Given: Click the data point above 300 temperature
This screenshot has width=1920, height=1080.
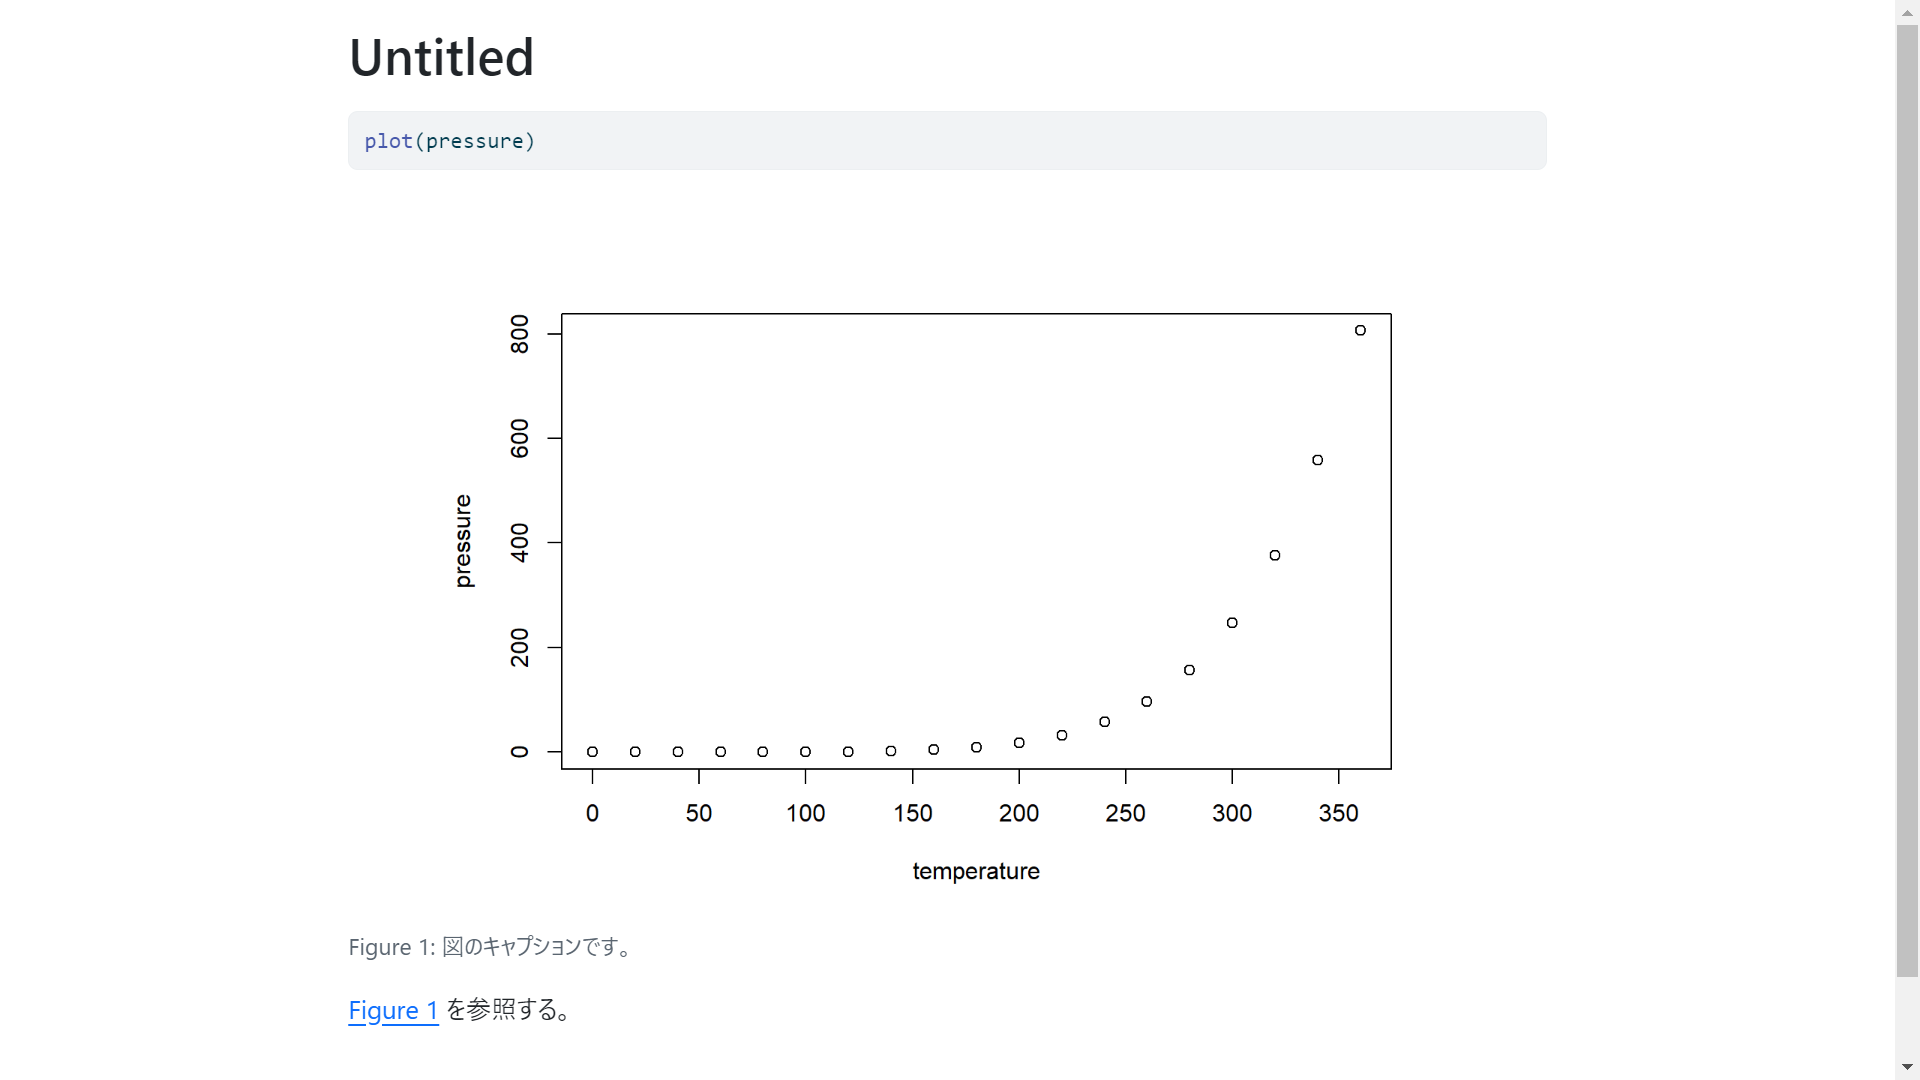Looking at the screenshot, I should 1232,623.
